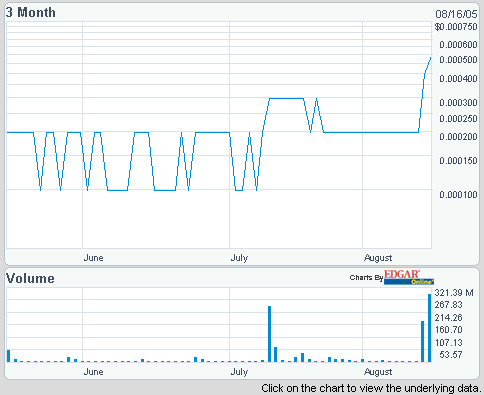Viewport: 484px width, 395px height.
Task: Click the July label under volume chart
Action: [239, 372]
